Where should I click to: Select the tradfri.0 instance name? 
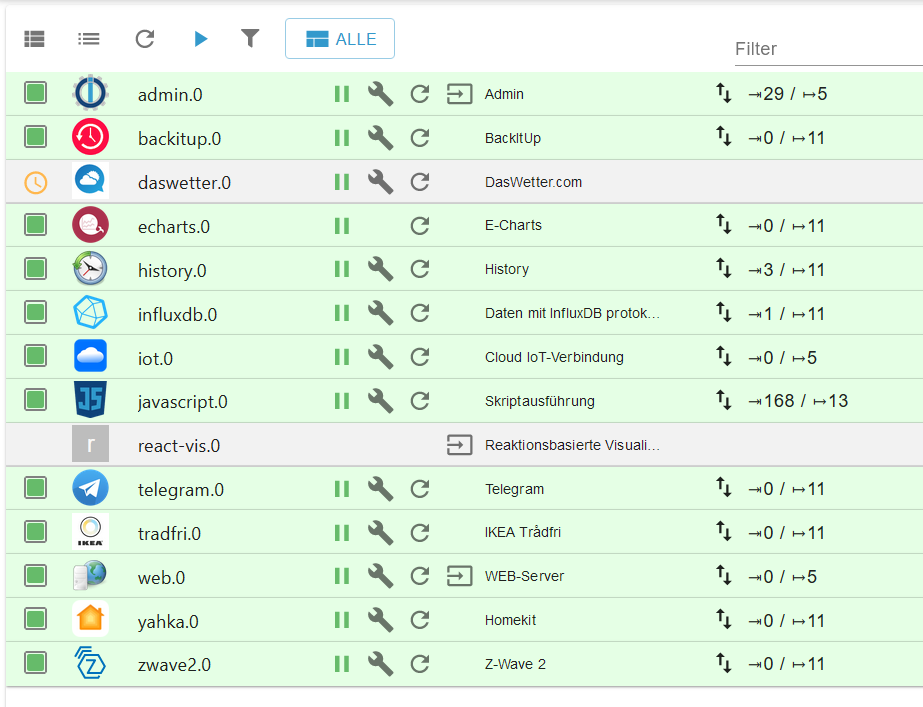(x=169, y=534)
